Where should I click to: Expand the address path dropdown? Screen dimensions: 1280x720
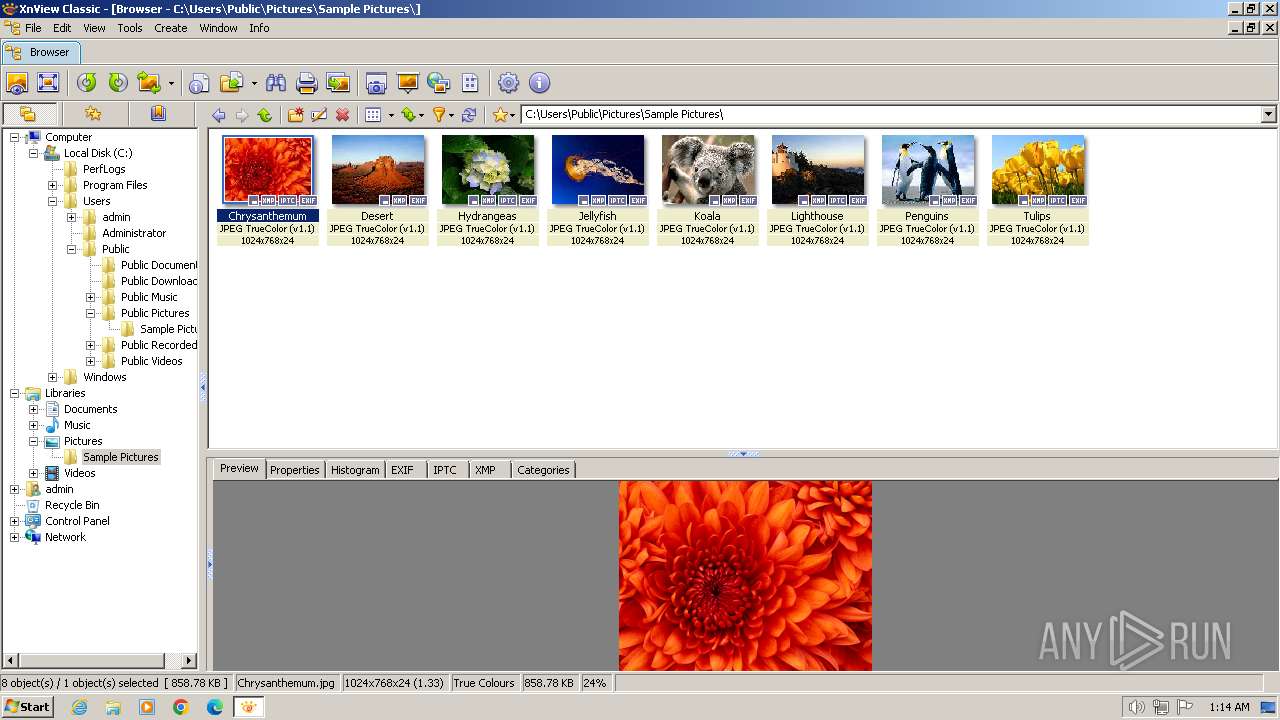click(1268, 114)
